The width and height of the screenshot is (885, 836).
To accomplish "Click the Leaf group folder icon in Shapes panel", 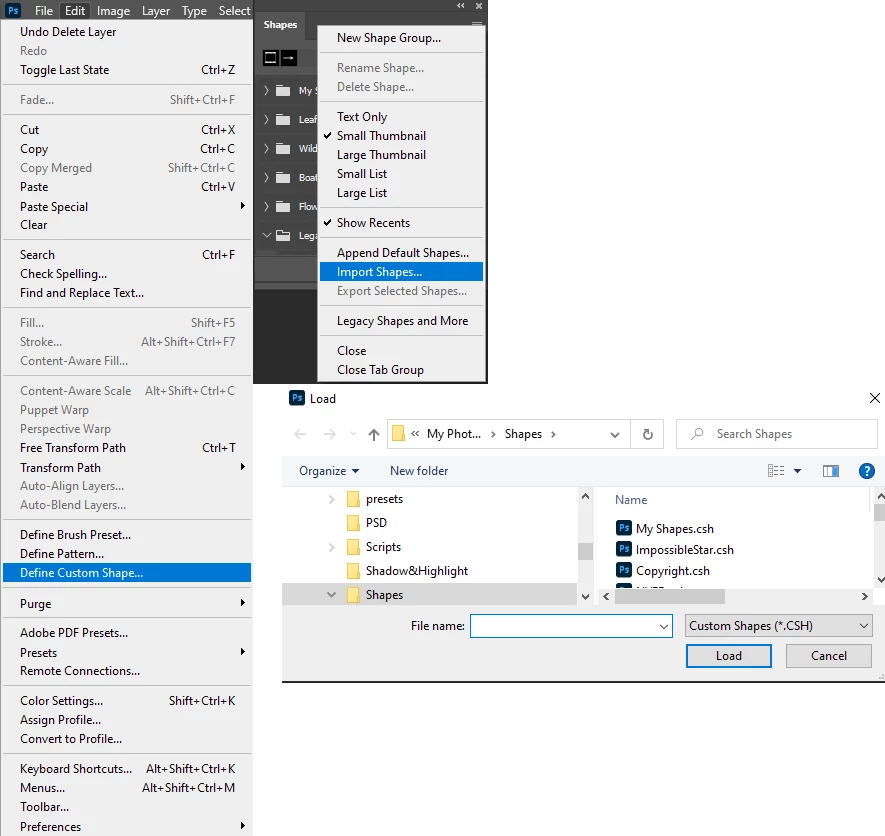I will click(283, 119).
